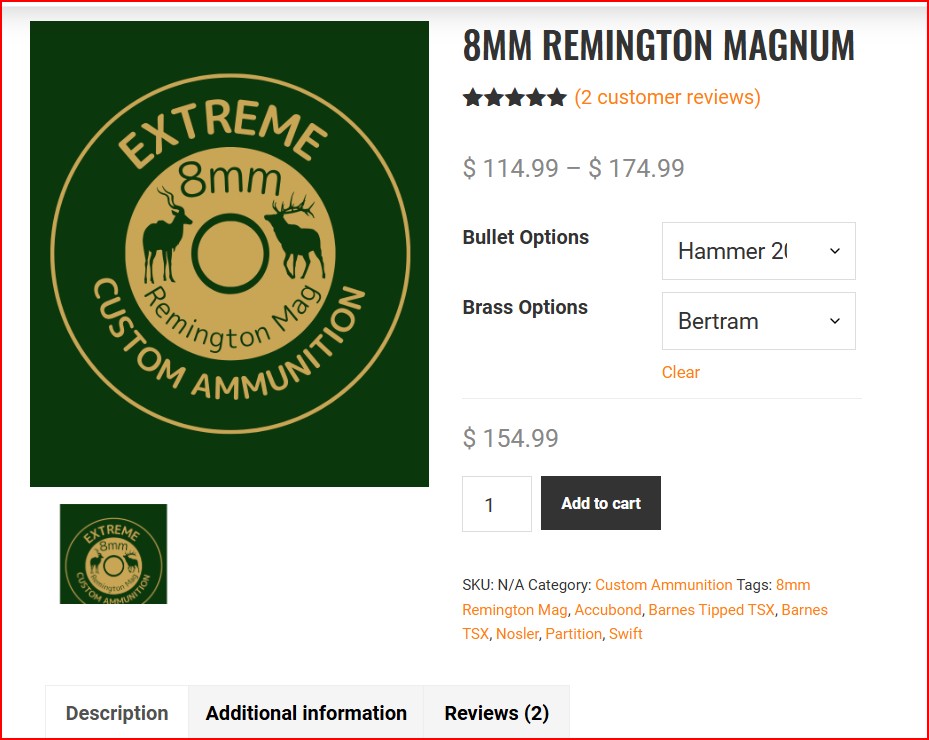The width and height of the screenshot is (929, 740).
Task: Enlarge the main 8mm Remington Mag image
Action: (x=229, y=254)
